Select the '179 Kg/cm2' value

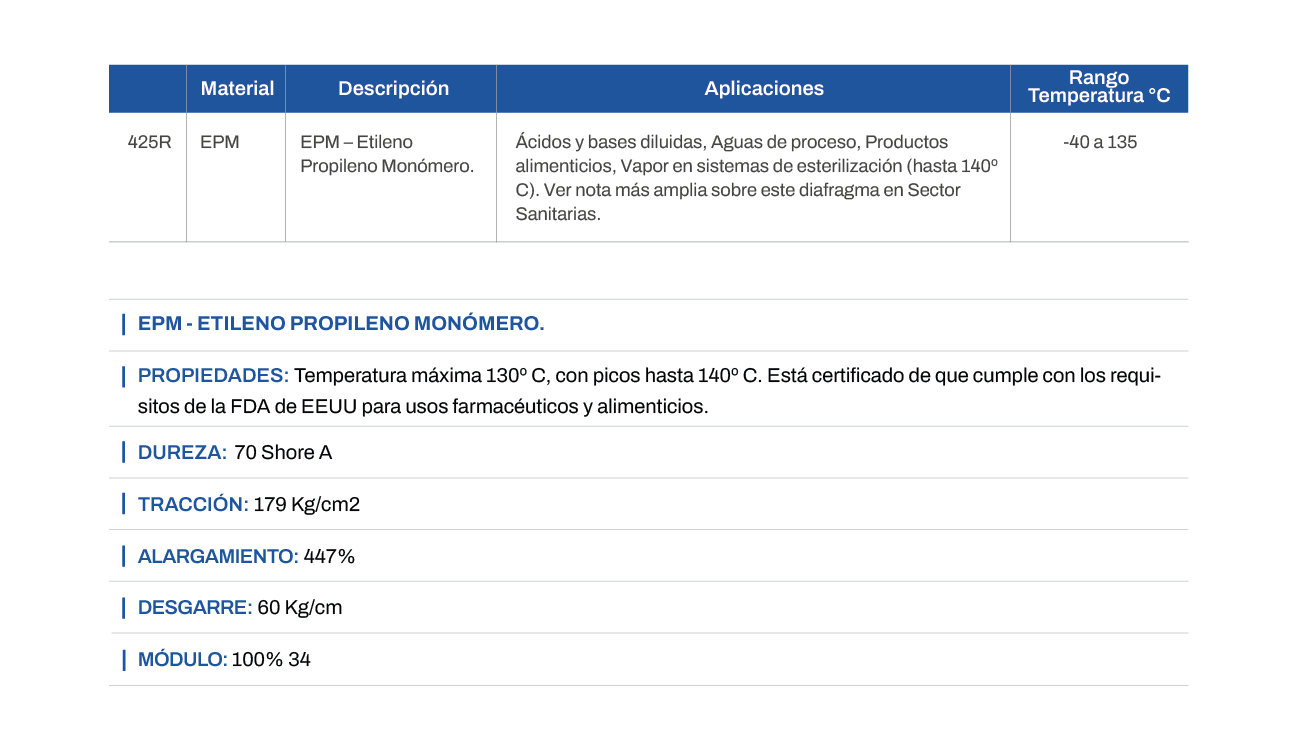(307, 505)
